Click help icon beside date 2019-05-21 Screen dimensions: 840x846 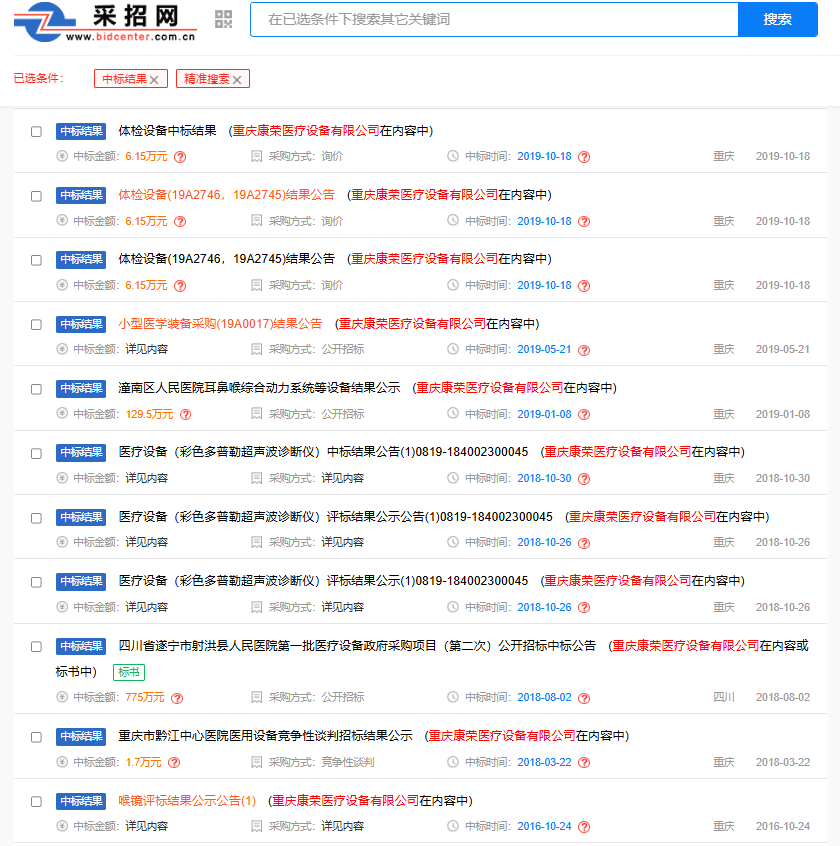point(584,350)
